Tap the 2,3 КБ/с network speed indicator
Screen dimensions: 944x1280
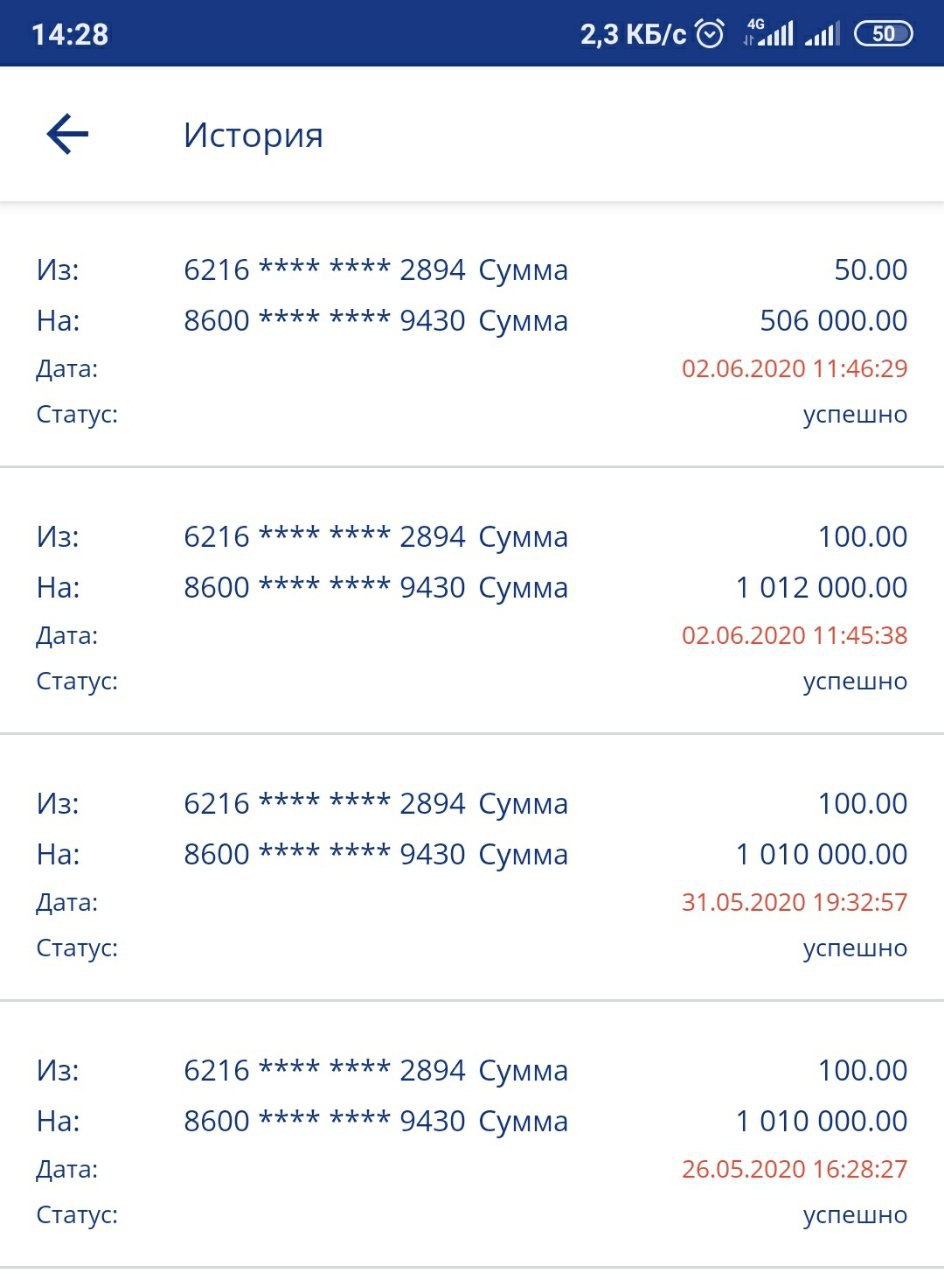tap(633, 34)
